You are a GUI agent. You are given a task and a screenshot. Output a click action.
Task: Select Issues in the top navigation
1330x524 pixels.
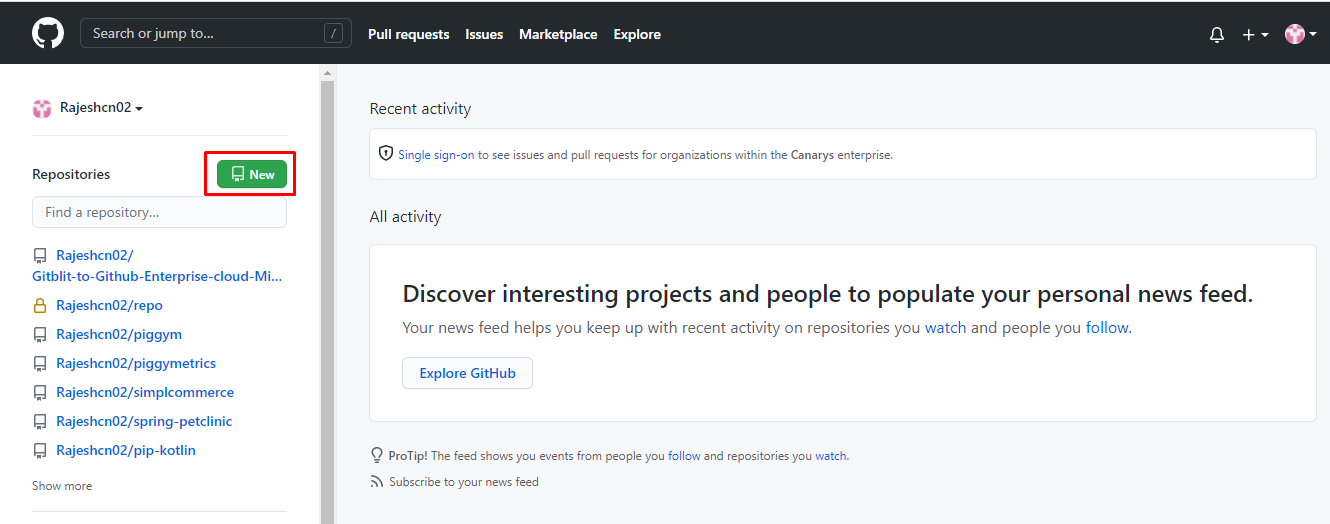point(484,34)
